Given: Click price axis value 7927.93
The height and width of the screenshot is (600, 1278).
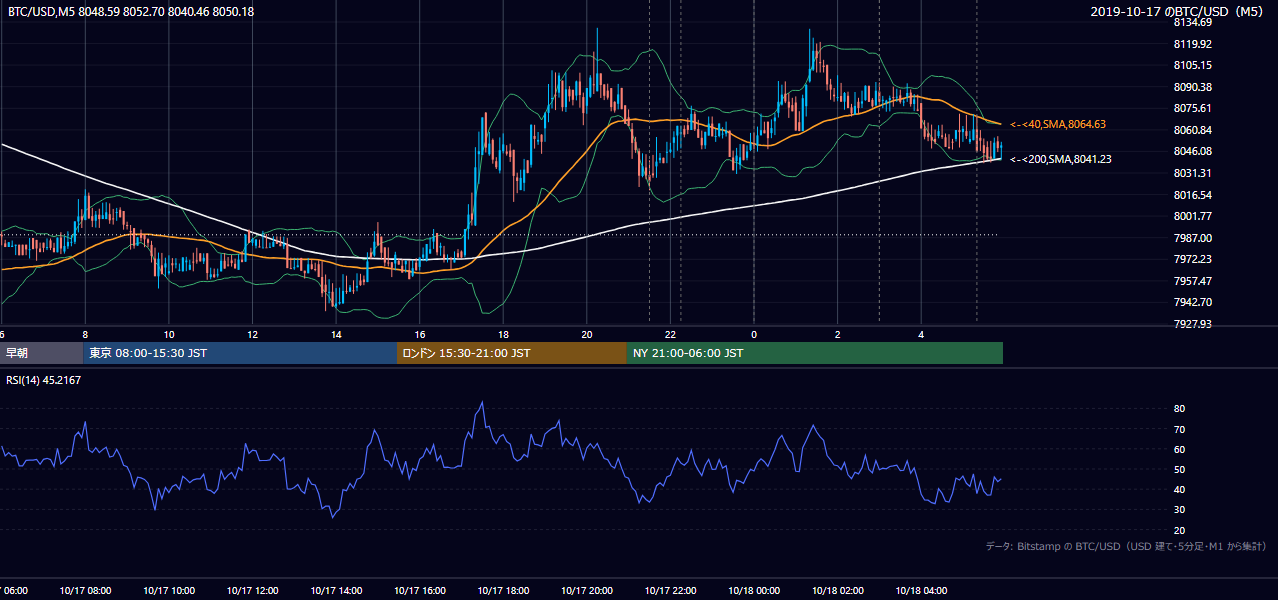Looking at the screenshot, I should pyautogui.click(x=1192, y=324).
